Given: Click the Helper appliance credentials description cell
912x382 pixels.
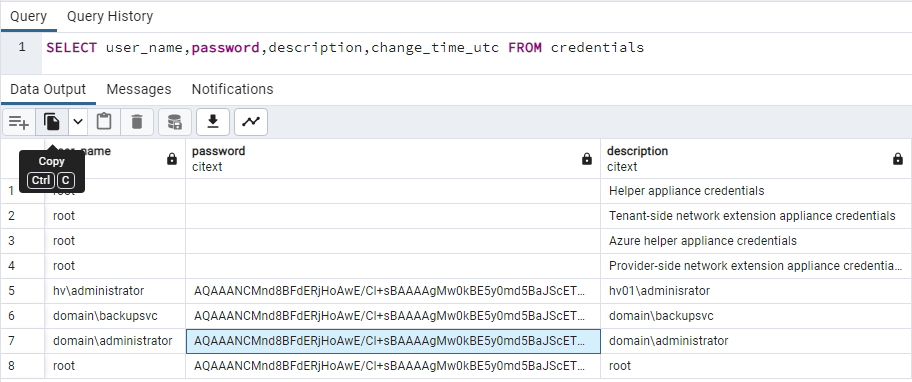Looking at the screenshot, I should [756, 191].
